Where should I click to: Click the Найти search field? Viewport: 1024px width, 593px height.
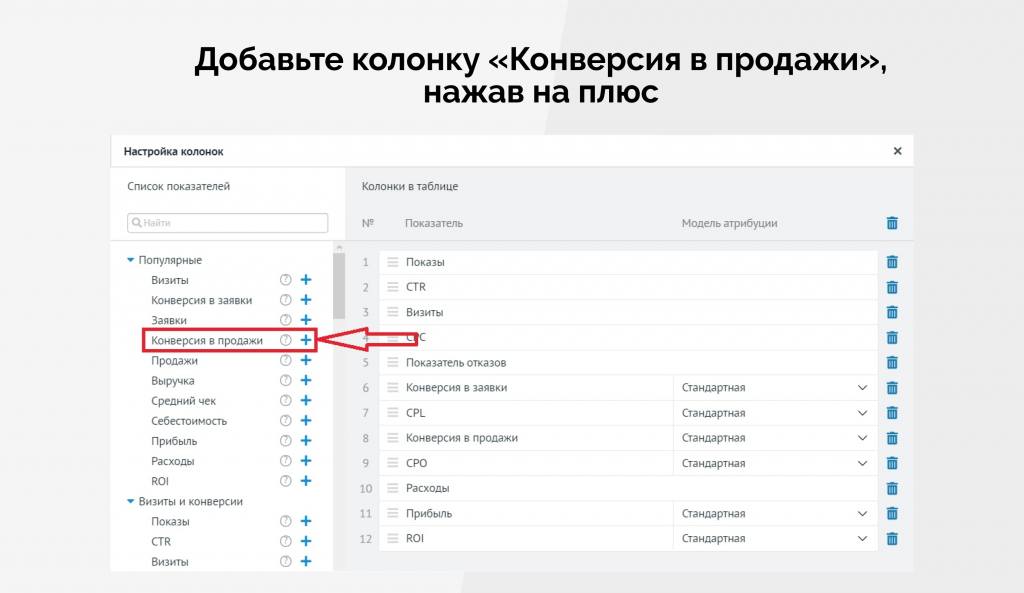228,223
